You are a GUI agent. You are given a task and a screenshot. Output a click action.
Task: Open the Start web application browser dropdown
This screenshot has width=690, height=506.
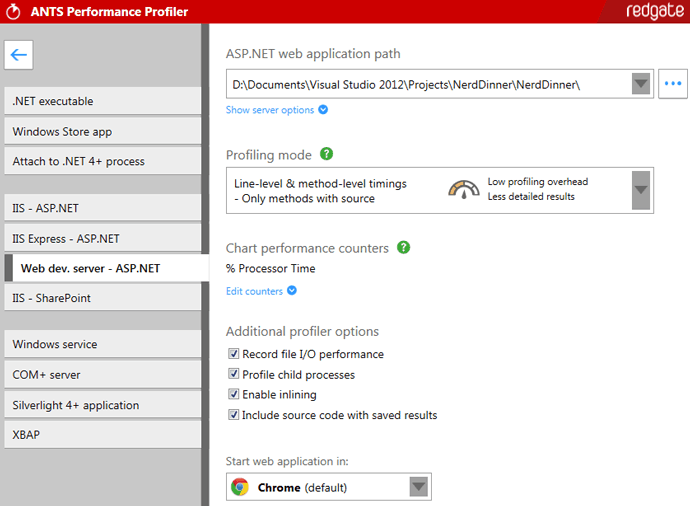[x=419, y=487]
